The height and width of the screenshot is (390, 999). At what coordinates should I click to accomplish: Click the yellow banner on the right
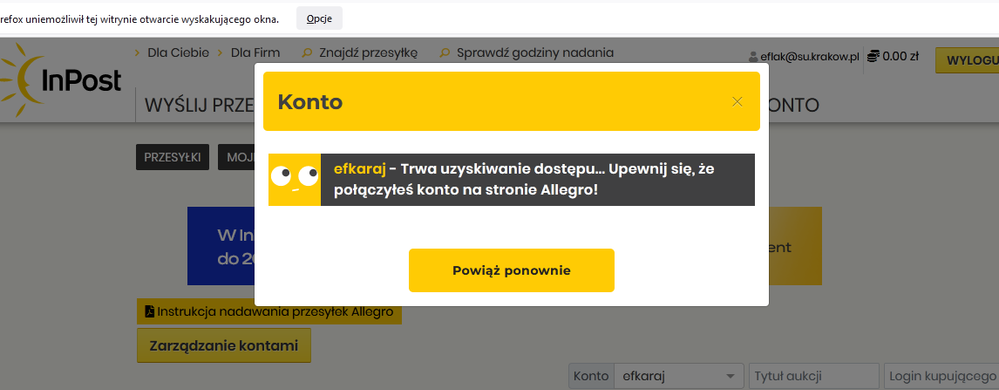(x=795, y=246)
